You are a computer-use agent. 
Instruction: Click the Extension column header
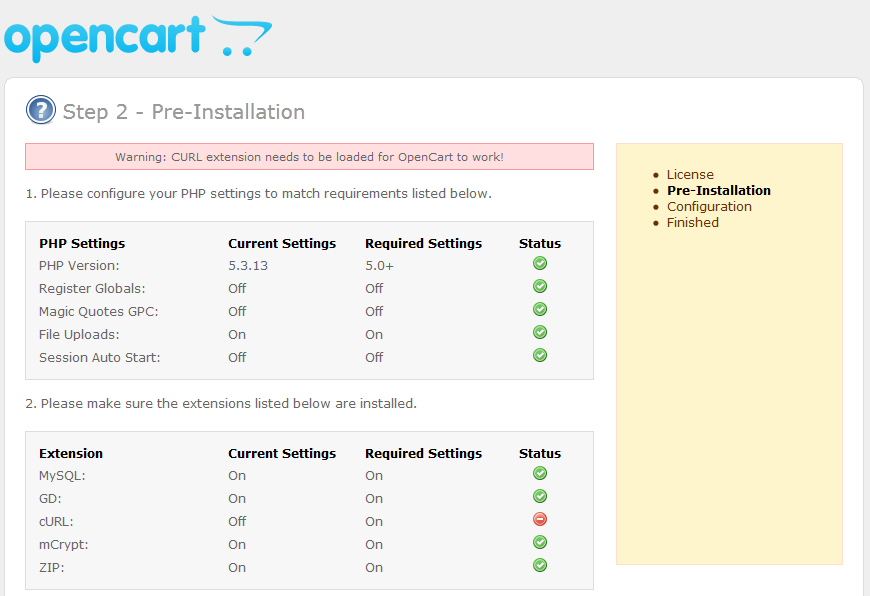point(71,453)
